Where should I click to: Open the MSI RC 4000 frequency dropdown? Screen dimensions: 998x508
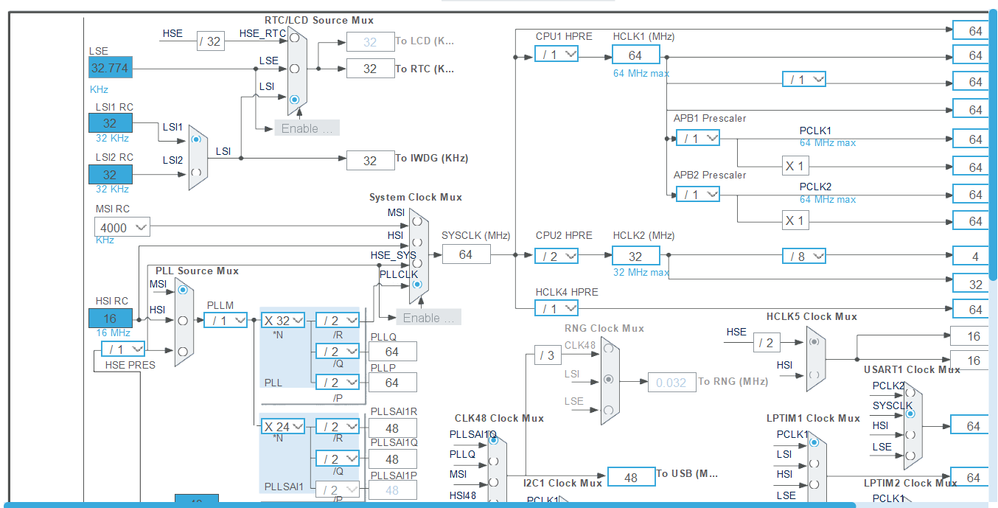(122, 227)
